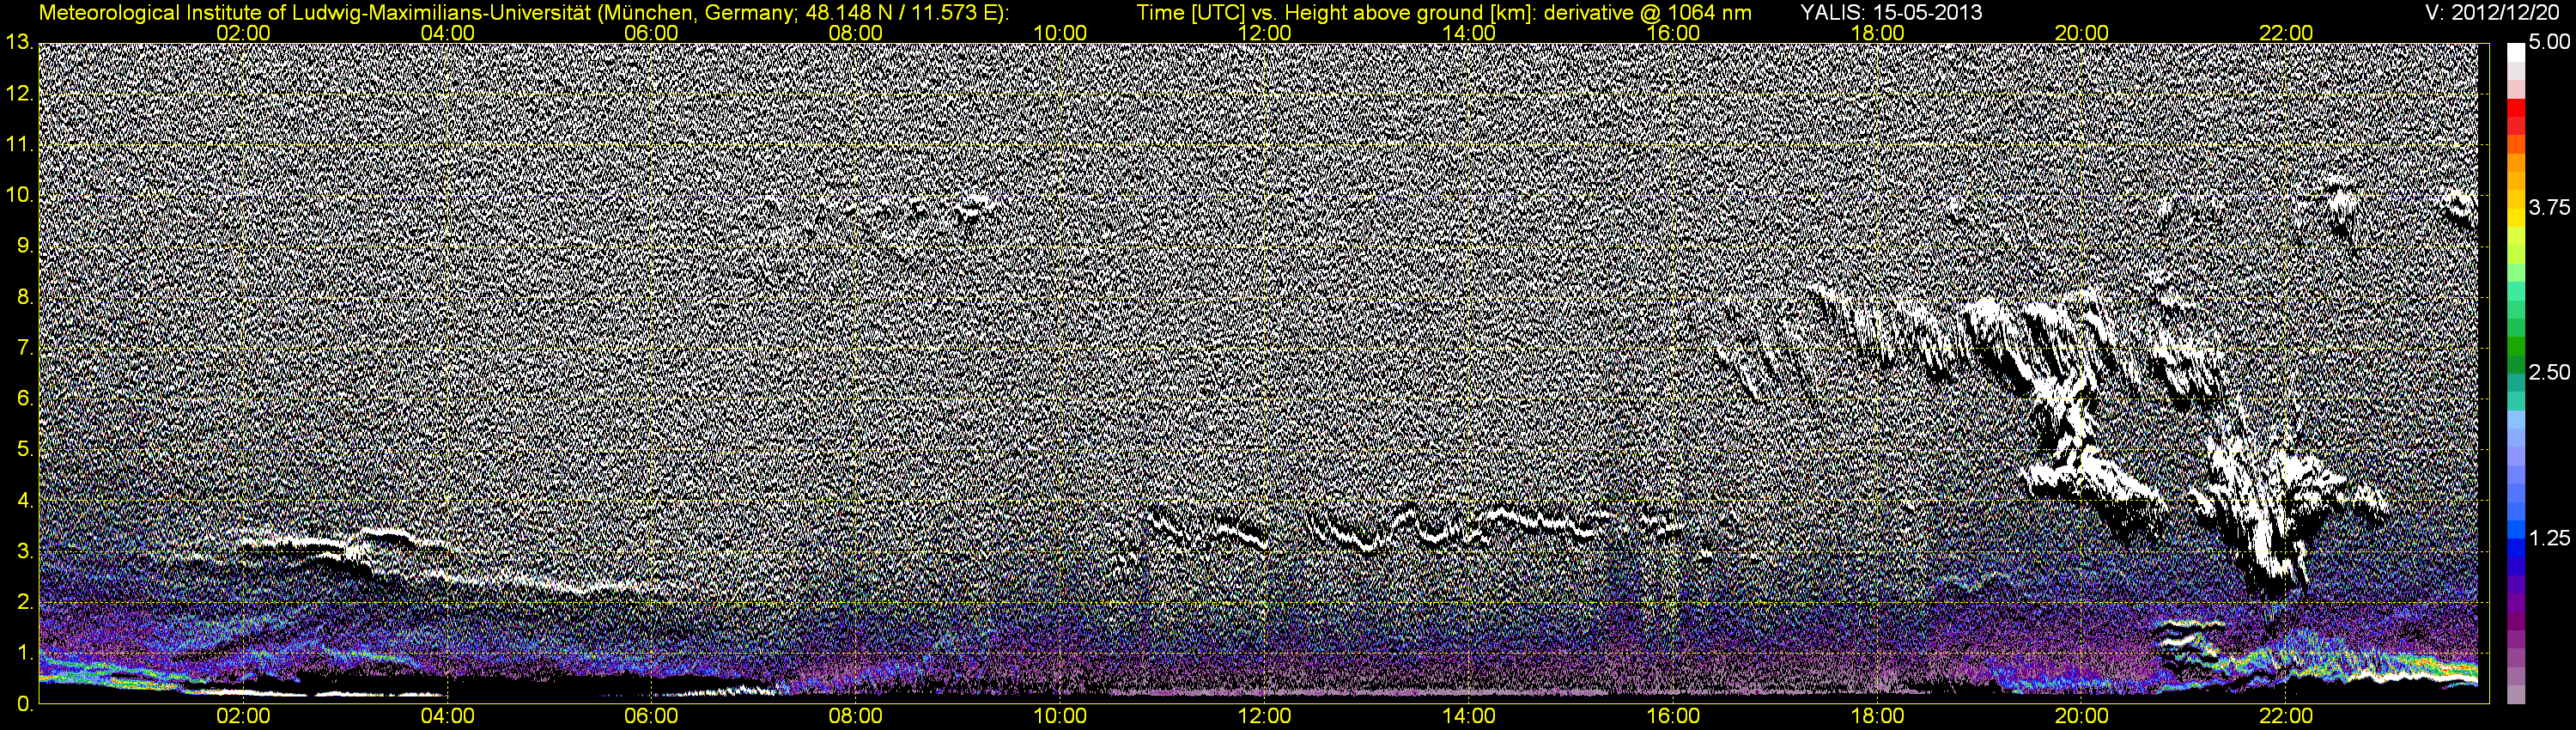Click the 10:00 label on the top time axis
The image size is (2576, 730).
point(1060,33)
